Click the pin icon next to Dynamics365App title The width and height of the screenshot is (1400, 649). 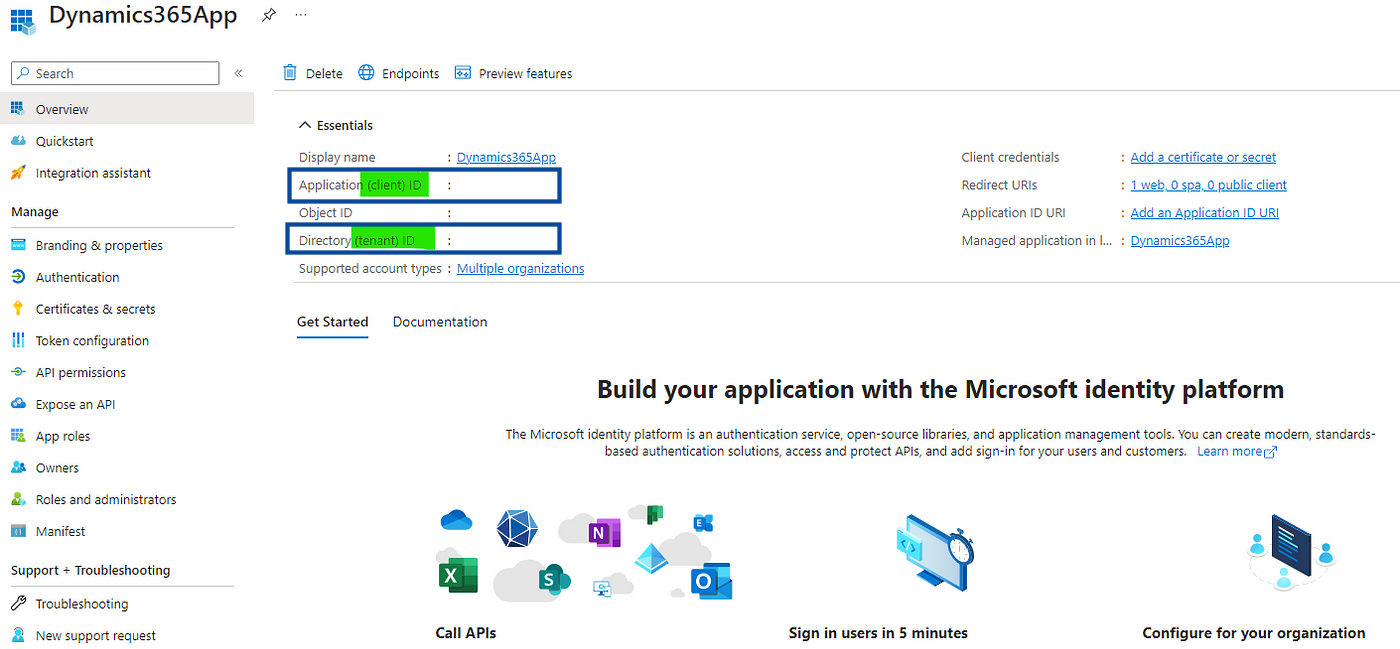pyautogui.click(x=268, y=15)
